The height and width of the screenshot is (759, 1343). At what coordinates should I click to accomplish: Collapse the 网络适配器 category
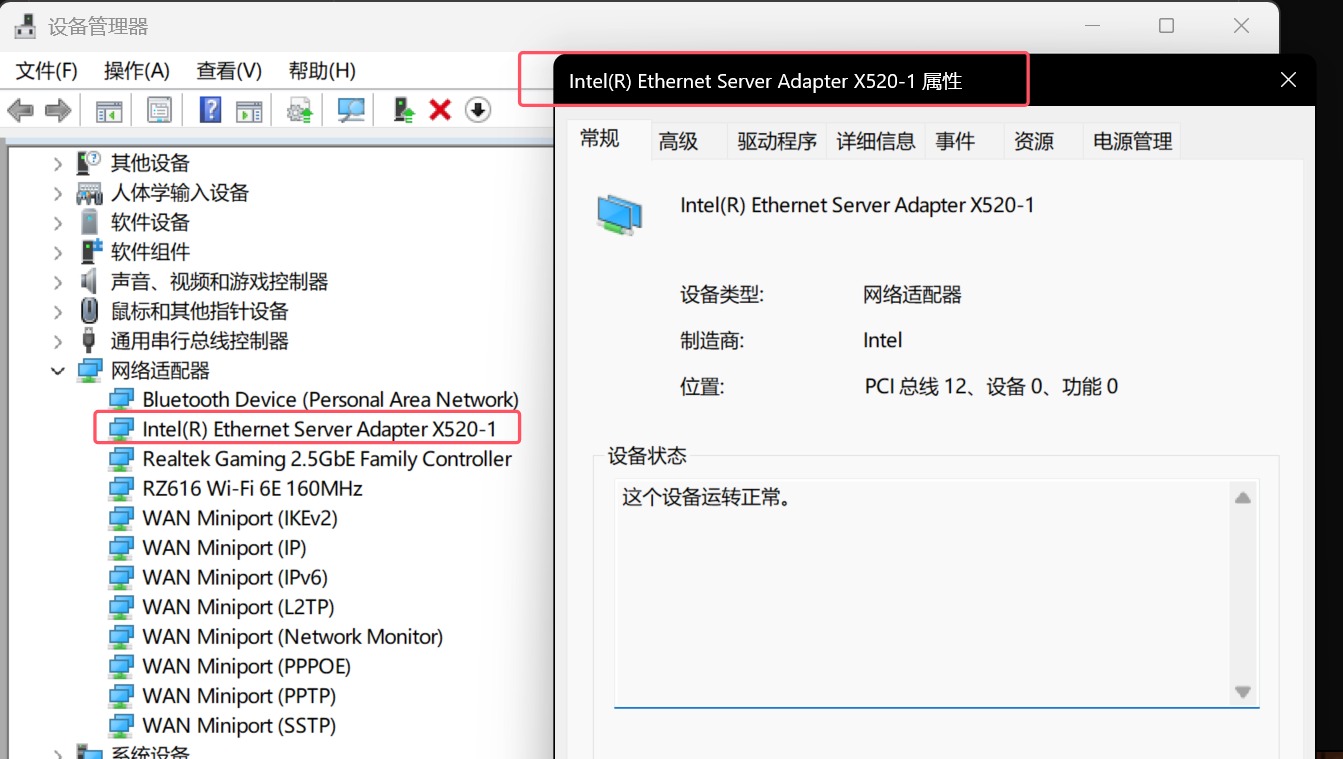(57, 371)
